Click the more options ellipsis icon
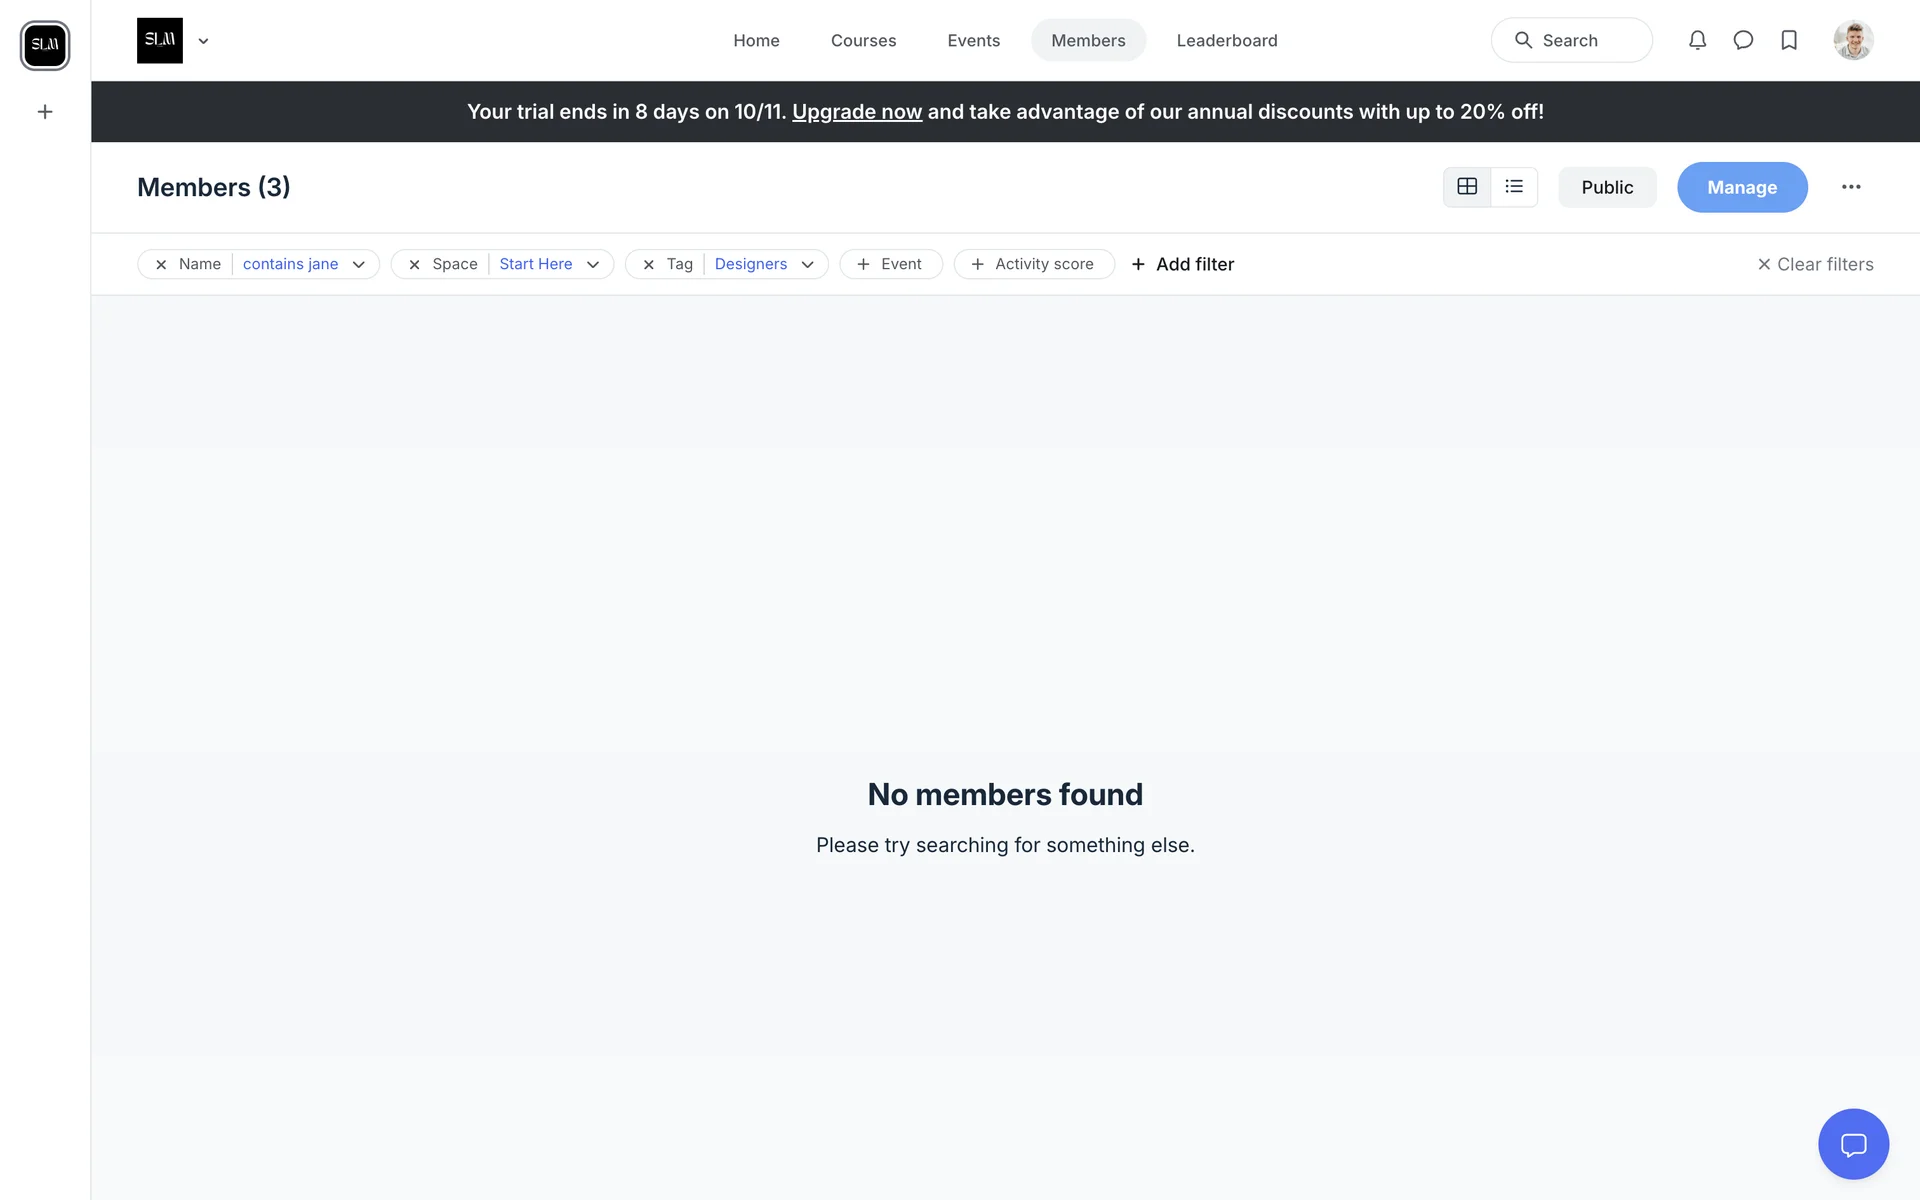 click(x=1851, y=187)
